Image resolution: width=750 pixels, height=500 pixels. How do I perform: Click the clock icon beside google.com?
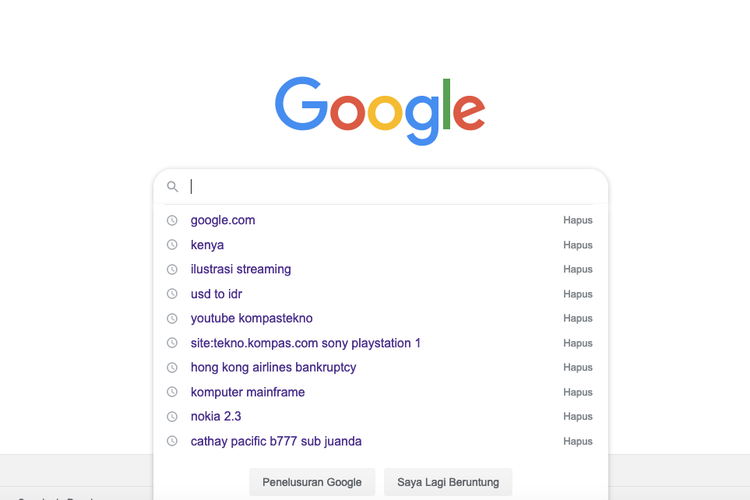[x=172, y=220]
